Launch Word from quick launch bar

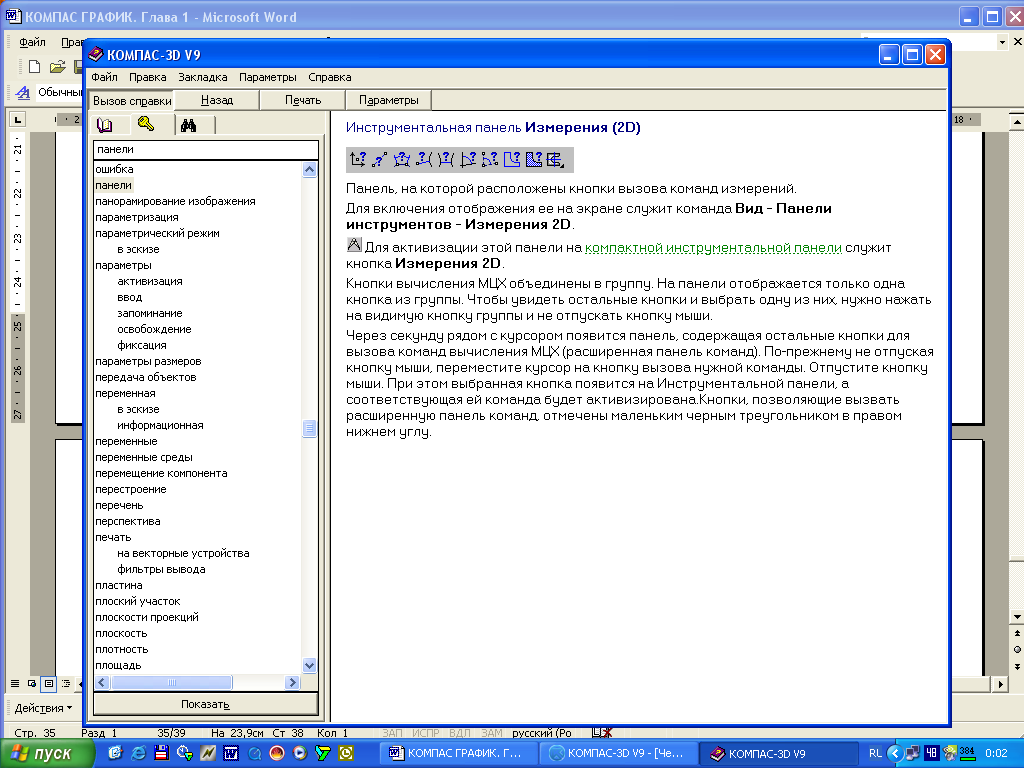pyautogui.click(x=231, y=753)
